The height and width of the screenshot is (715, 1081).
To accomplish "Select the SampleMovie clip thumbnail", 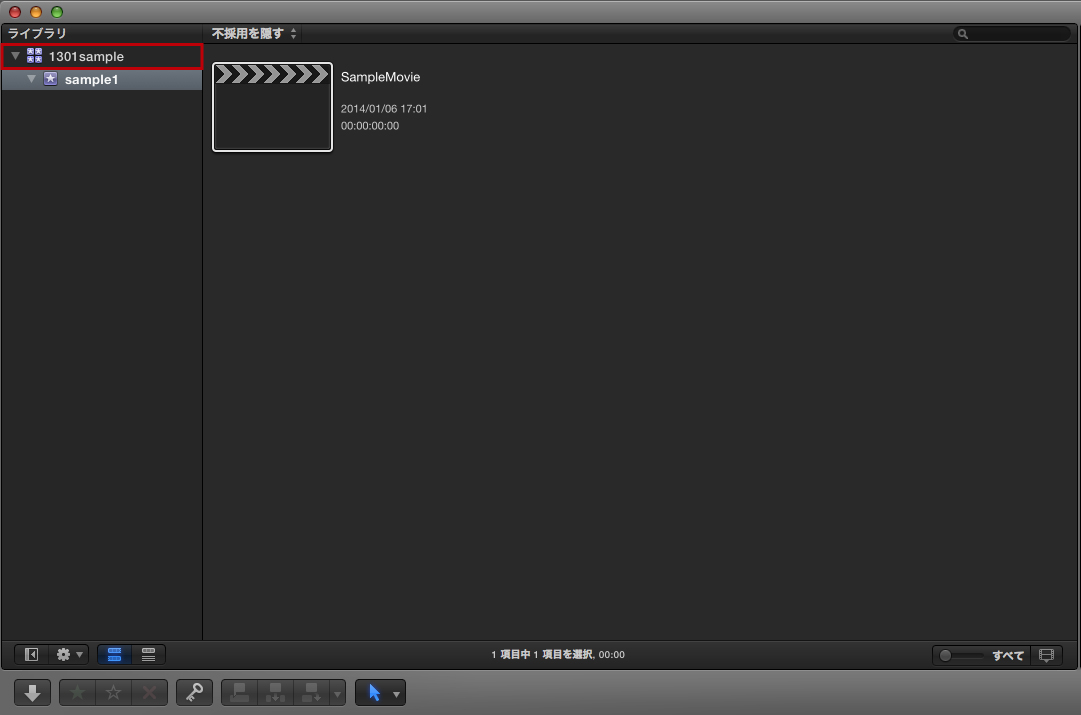I will pyautogui.click(x=272, y=107).
